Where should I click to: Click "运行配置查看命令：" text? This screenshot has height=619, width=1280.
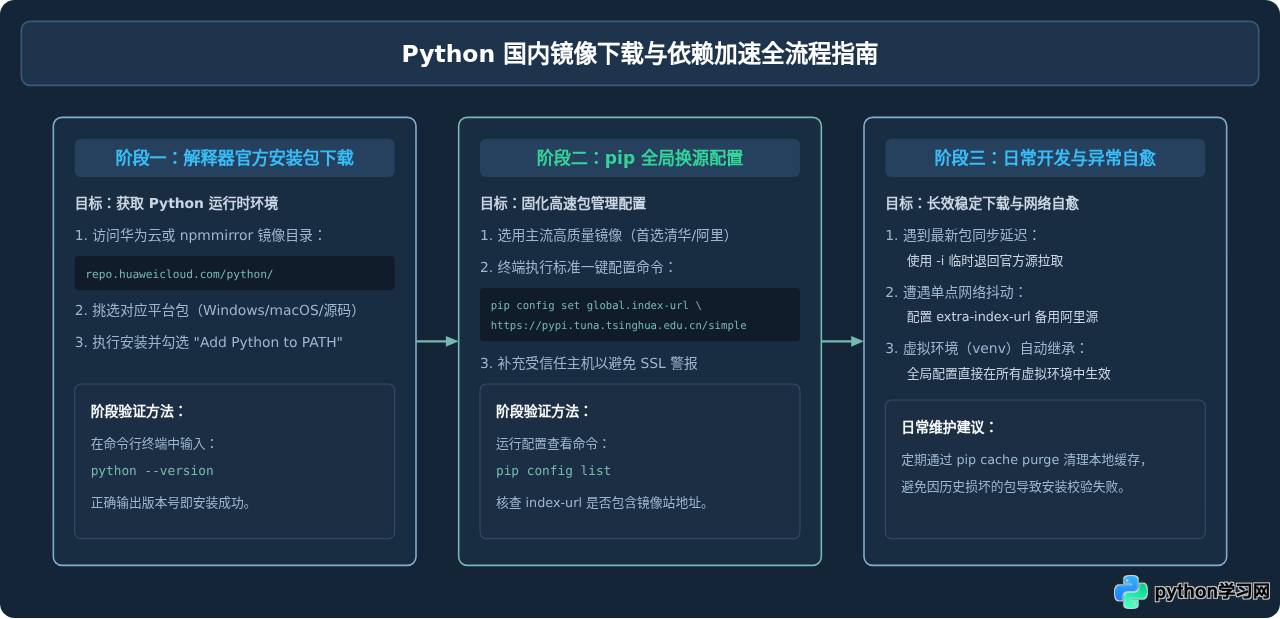tap(552, 443)
